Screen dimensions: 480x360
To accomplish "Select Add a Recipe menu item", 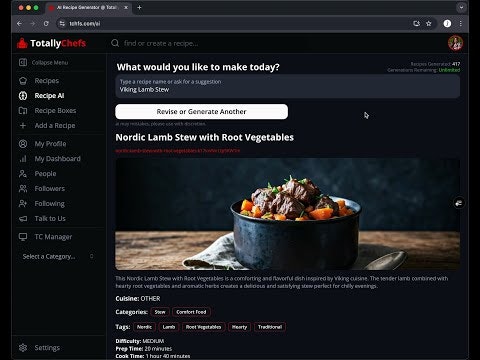I will click(55, 126).
